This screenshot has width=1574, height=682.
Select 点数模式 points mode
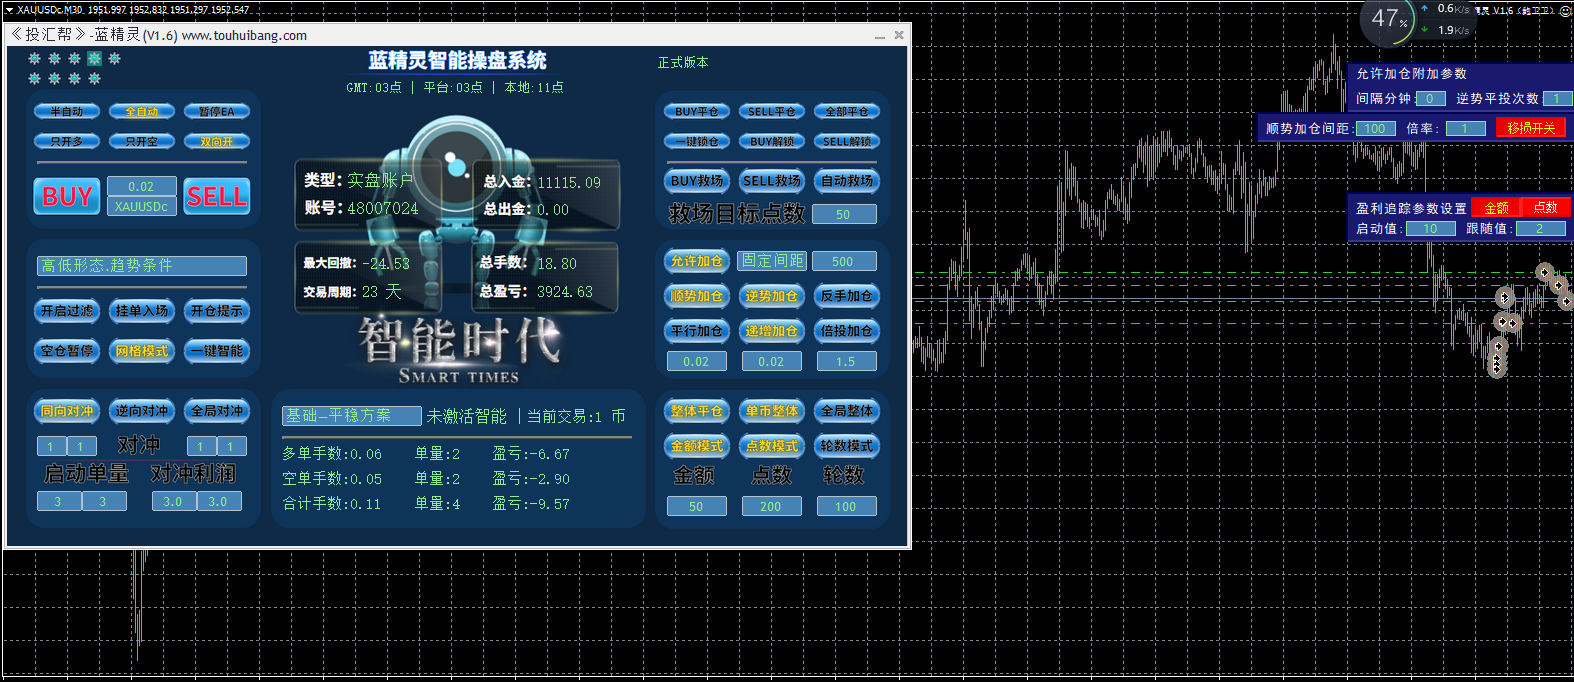tap(772, 446)
